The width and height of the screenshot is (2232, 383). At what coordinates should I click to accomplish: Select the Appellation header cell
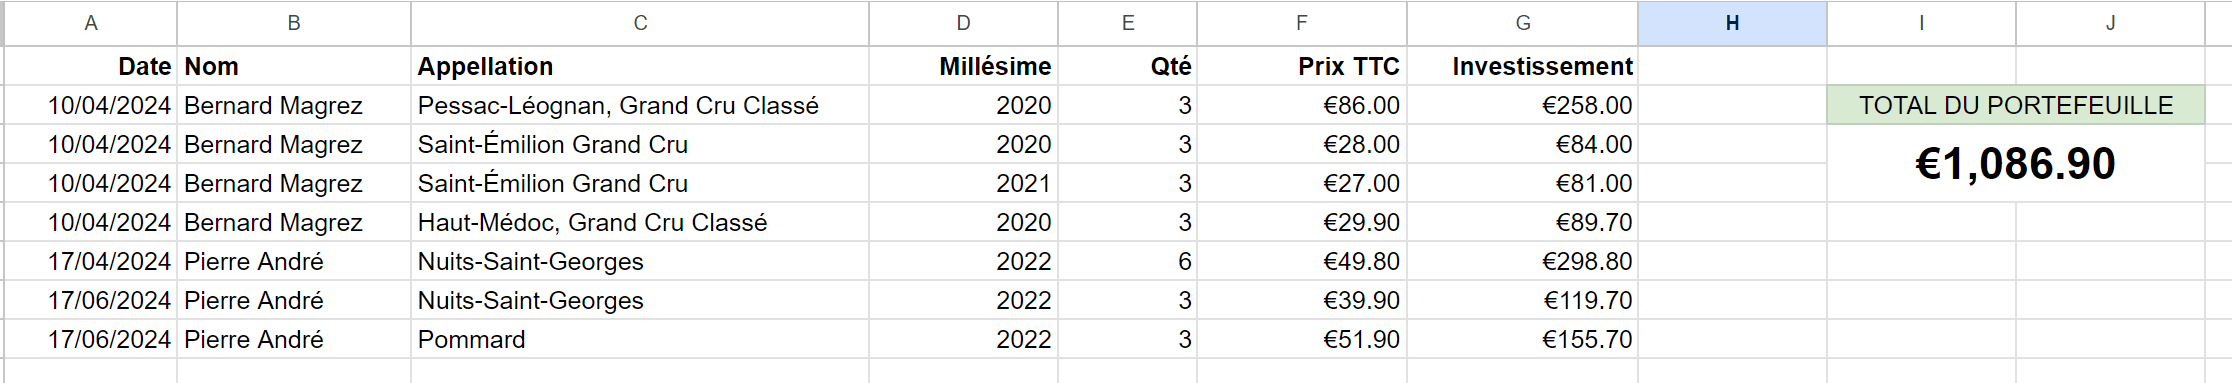[x=640, y=66]
